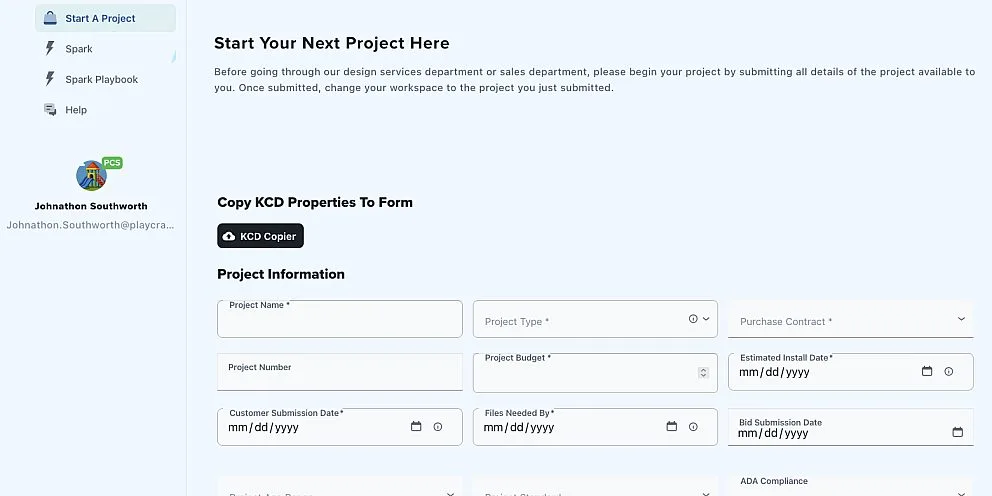The width and height of the screenshot is (992, 496).
Task: Click info icon in Project Type field
Action: (x=693, y=319)
